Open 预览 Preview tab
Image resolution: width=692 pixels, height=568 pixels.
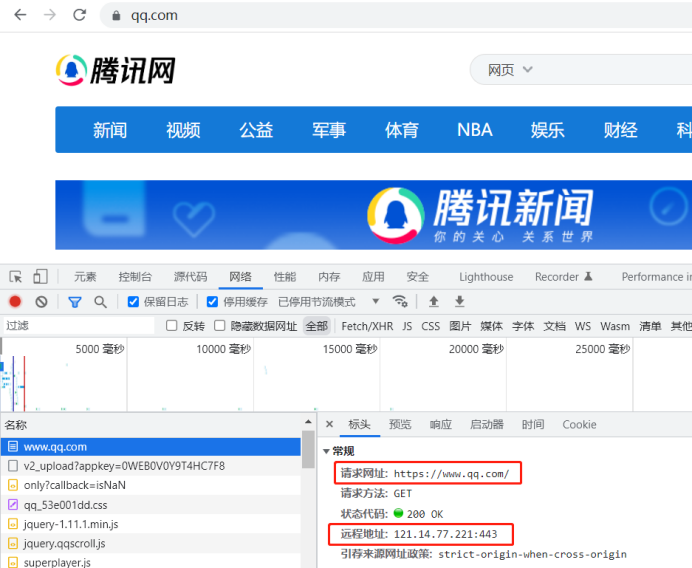(400, 424)
